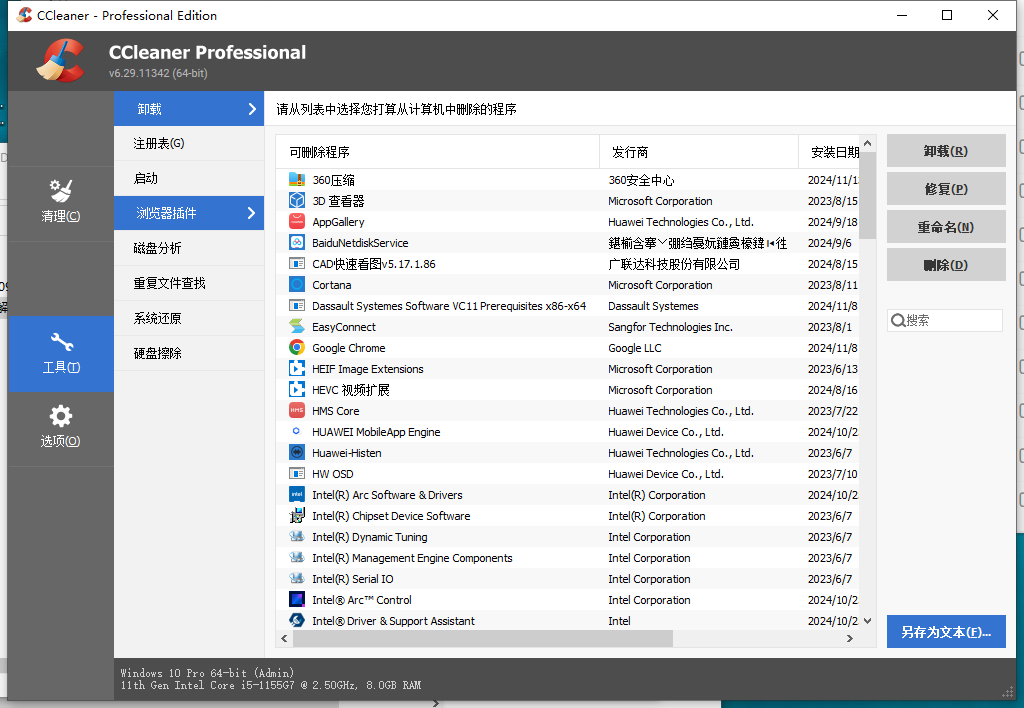
Task: Click the vertical scrollbar thumb
Action: coord(867,195)
